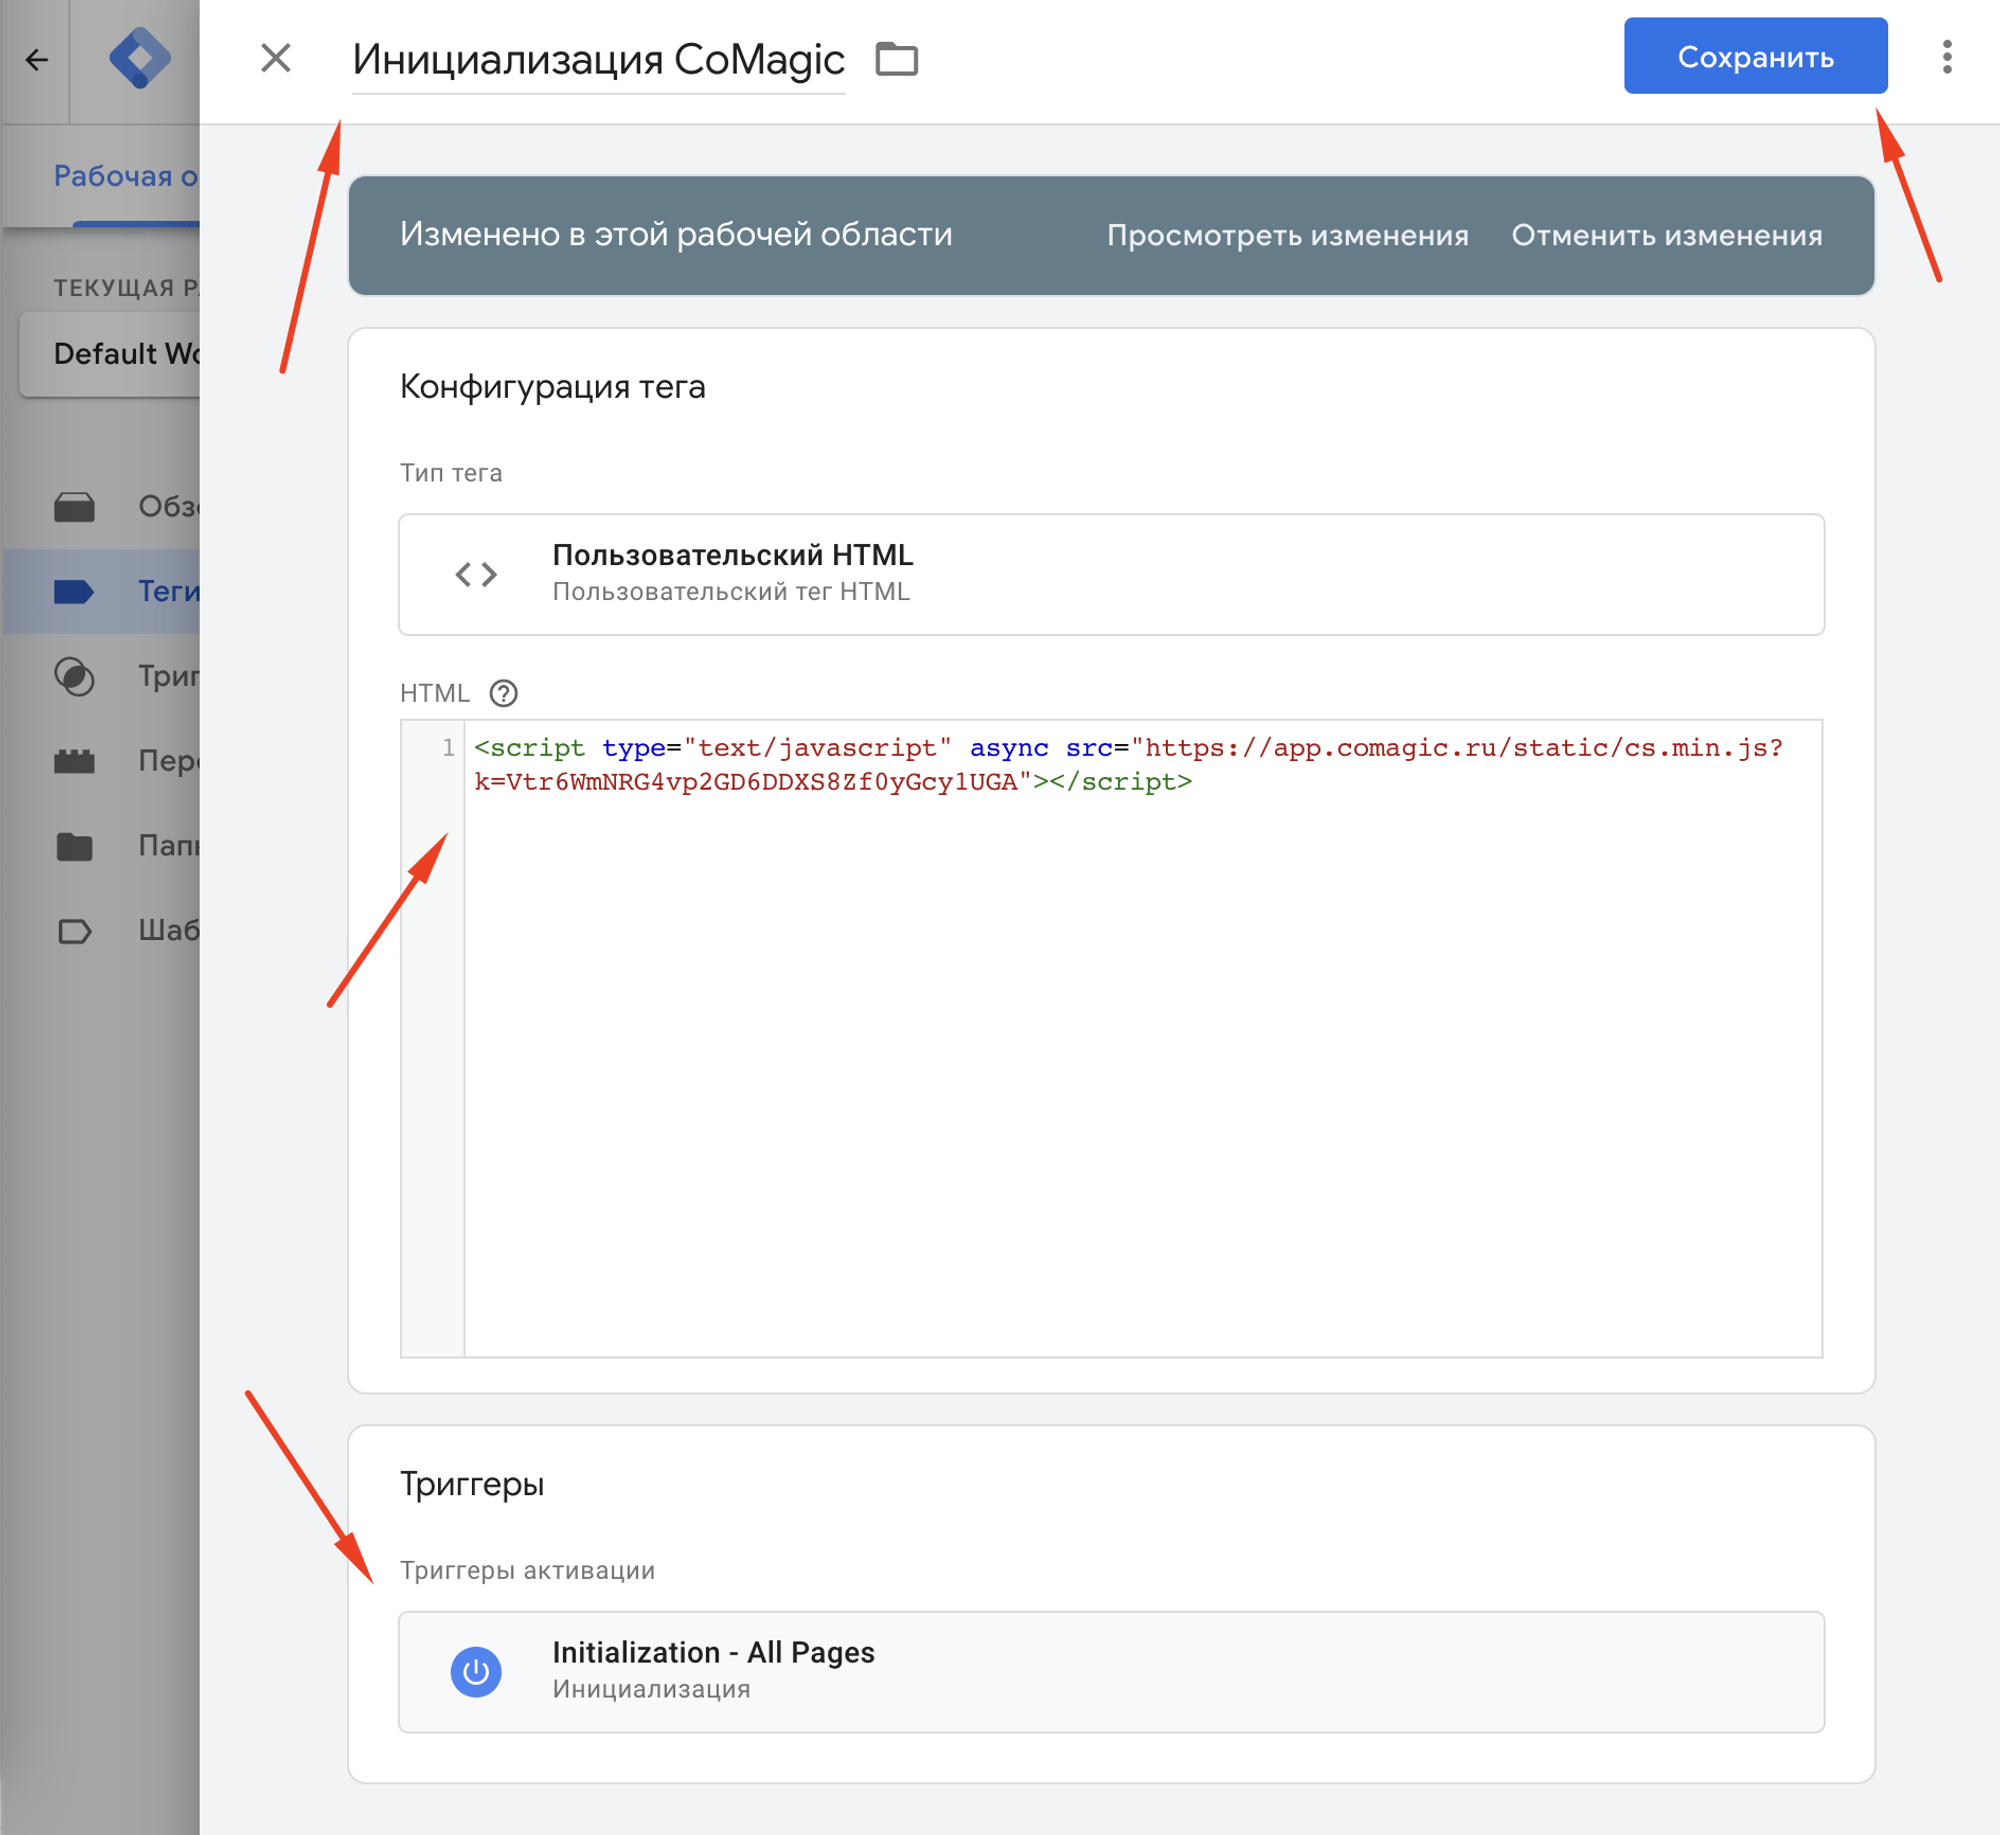The image size is (2000, 1835).
Task: Click the code brackets tag type icon
Action: coord(476,574)
